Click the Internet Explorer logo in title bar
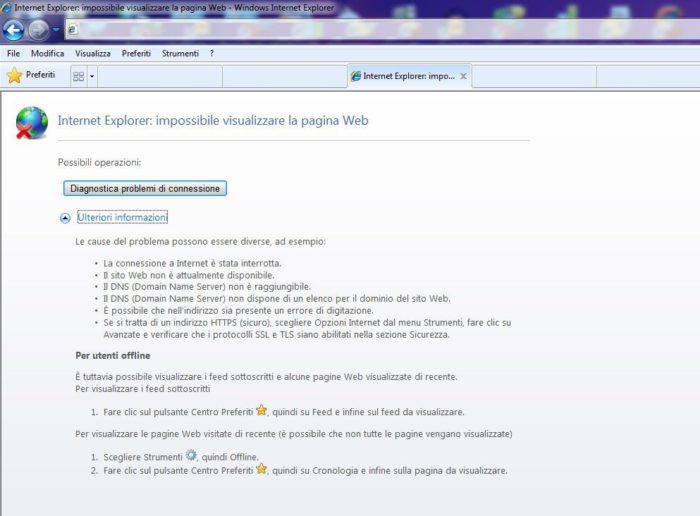 [6, 8]
